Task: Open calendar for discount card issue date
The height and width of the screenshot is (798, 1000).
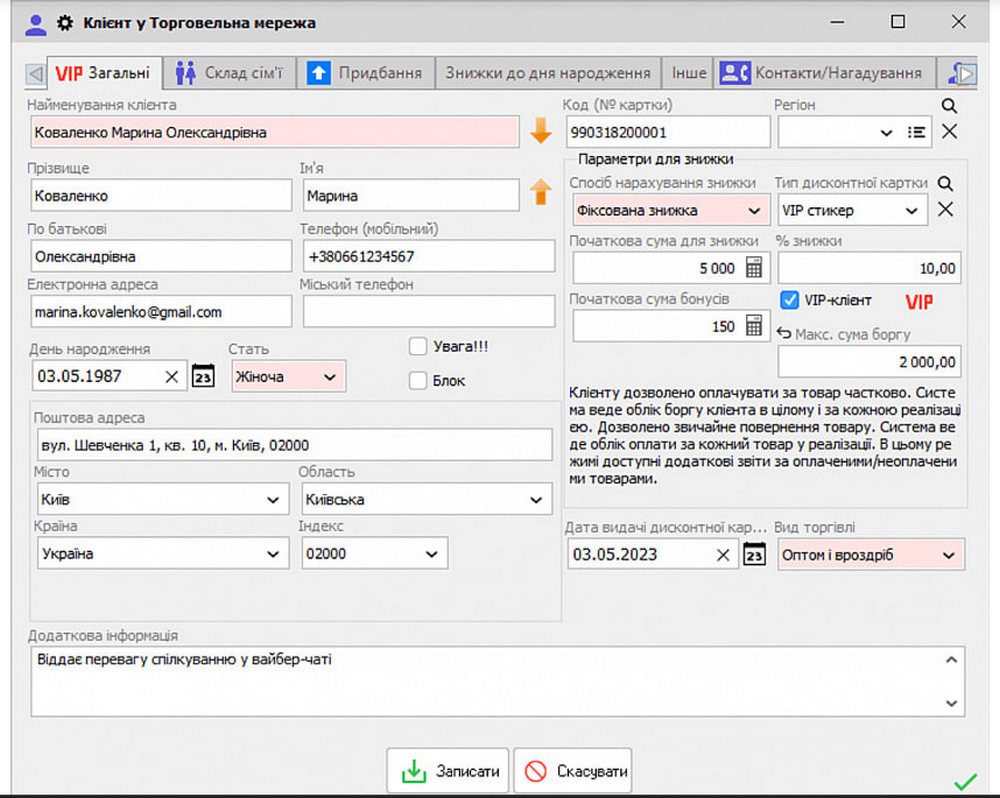Action: (755, 555)
